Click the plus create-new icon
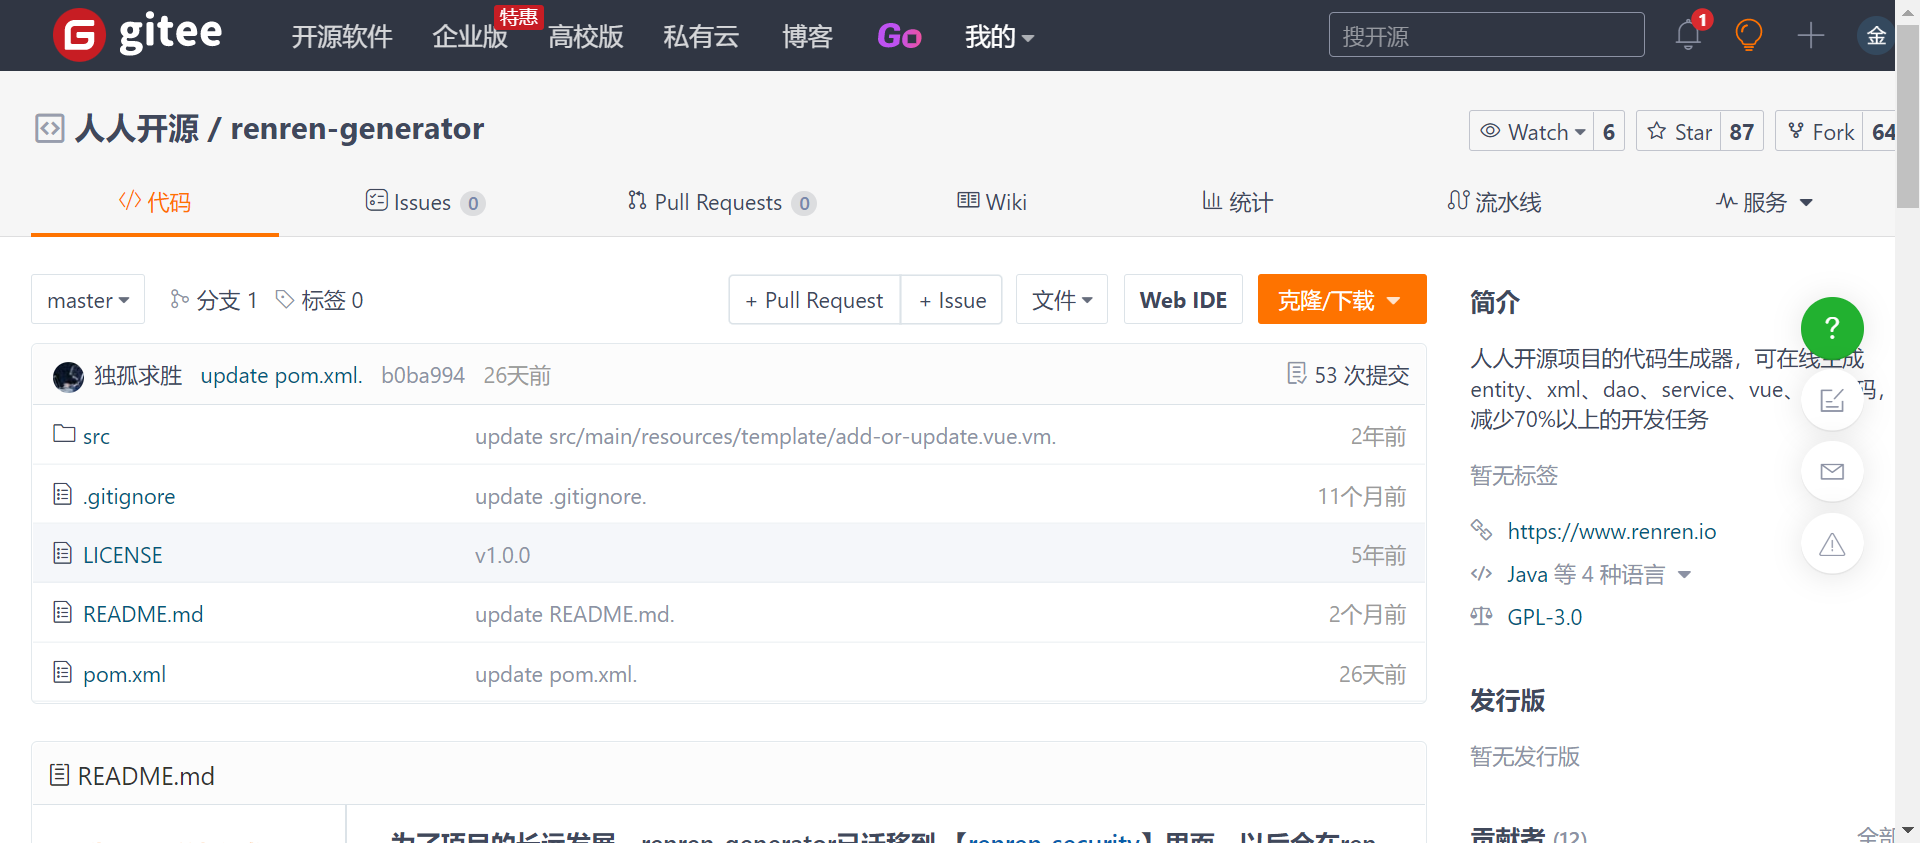This screenshot has height=843, width=1920. click(1811, 36)
